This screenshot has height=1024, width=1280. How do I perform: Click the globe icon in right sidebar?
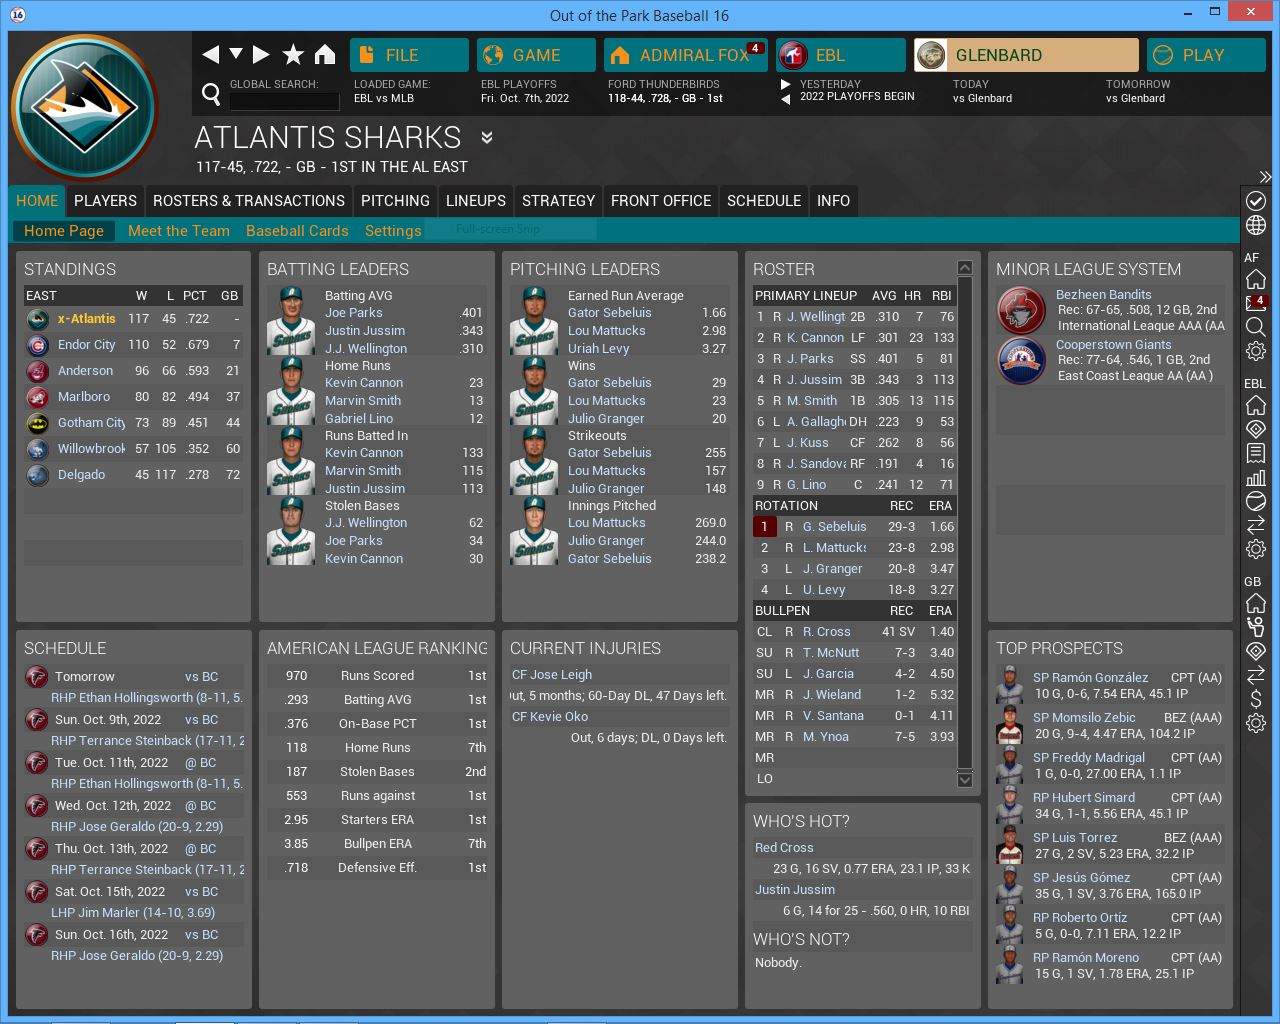point(1256,225)
